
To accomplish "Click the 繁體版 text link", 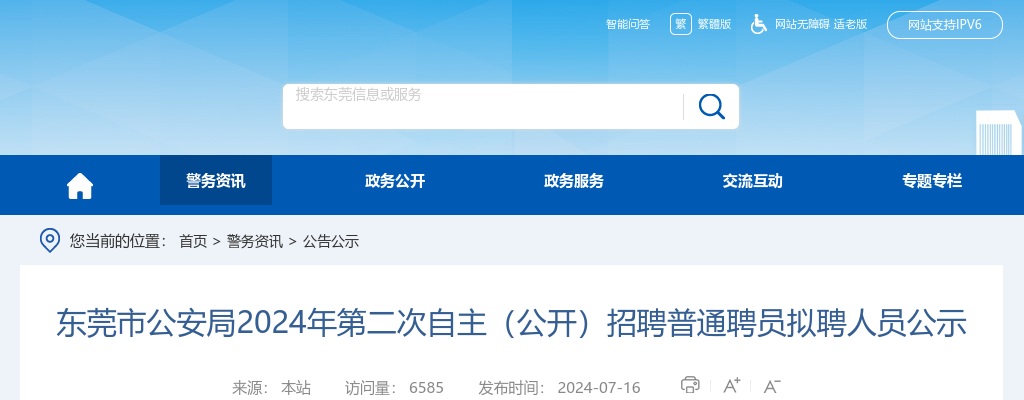I will [714, 24].
